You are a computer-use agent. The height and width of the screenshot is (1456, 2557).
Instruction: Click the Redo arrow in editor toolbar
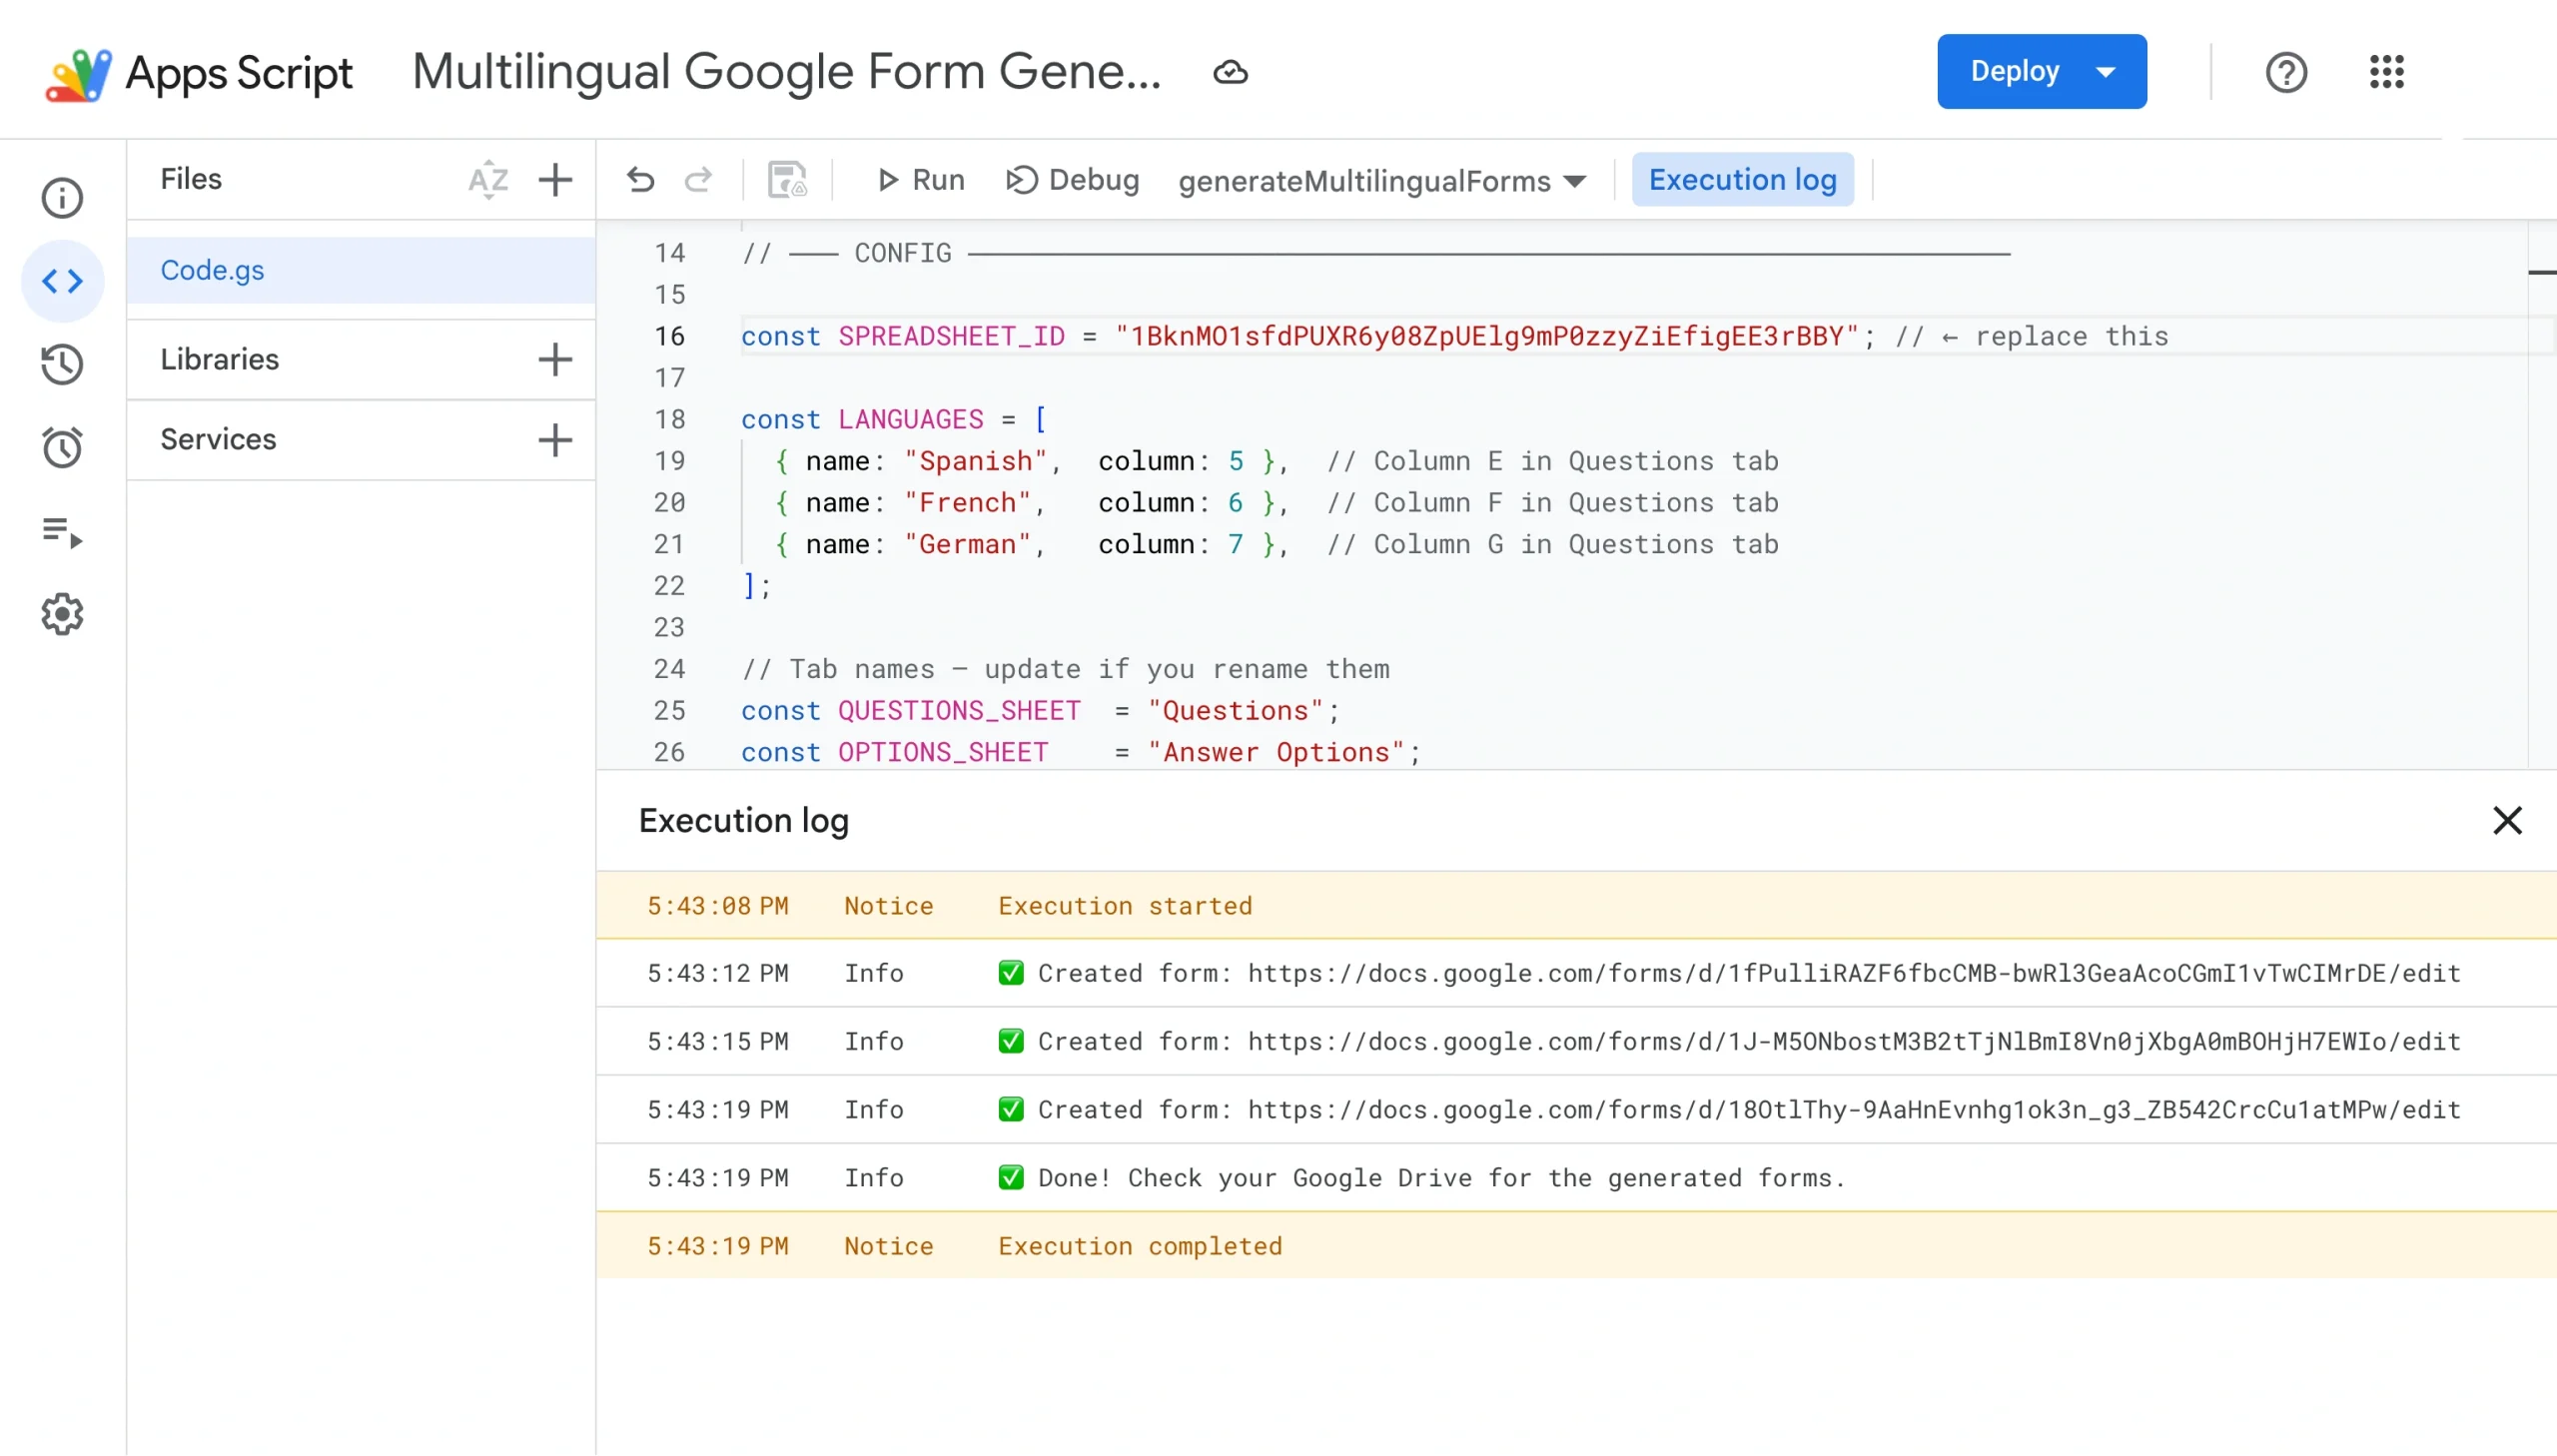(698, 180)
